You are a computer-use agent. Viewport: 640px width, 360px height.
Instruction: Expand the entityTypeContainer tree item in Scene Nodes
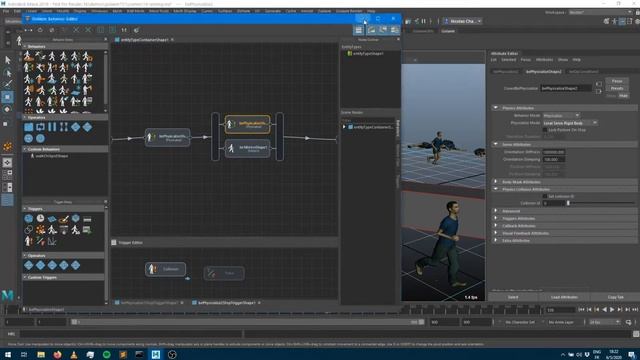[344, 127]
